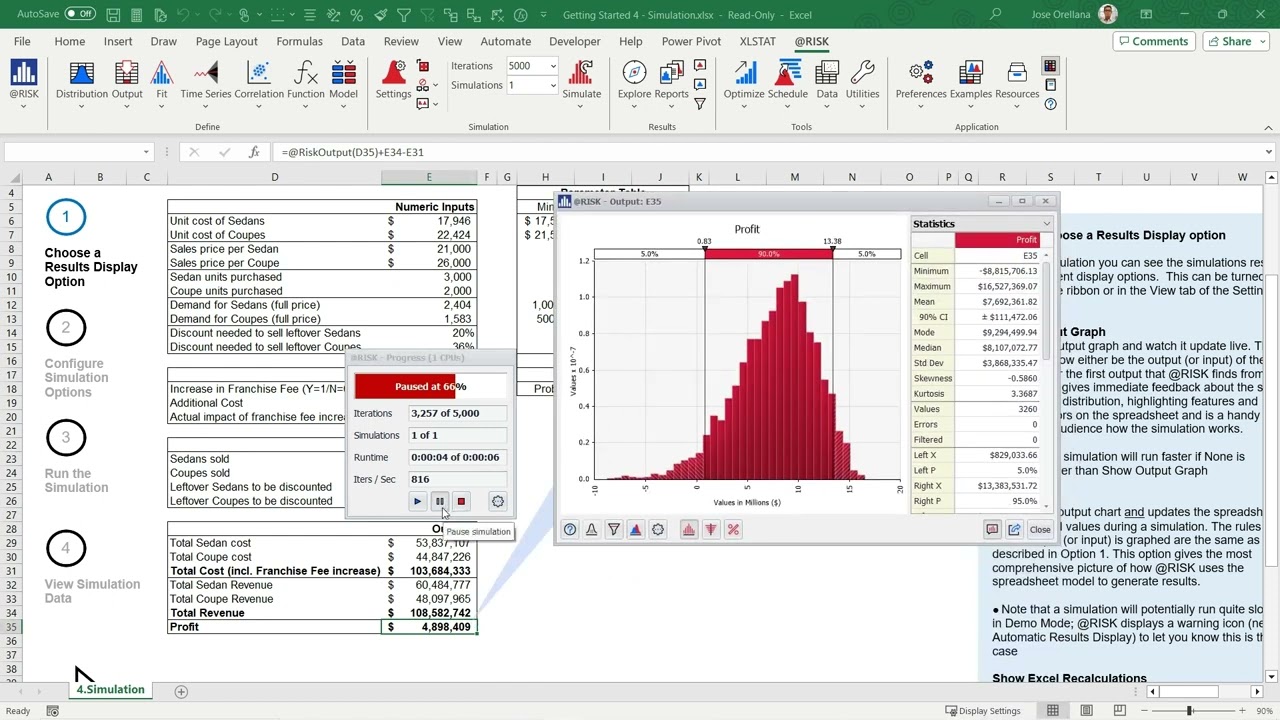Open the Resources tool
Image resolution: width=1280 pixels, height=720 pixels.
click(1017, 82)
